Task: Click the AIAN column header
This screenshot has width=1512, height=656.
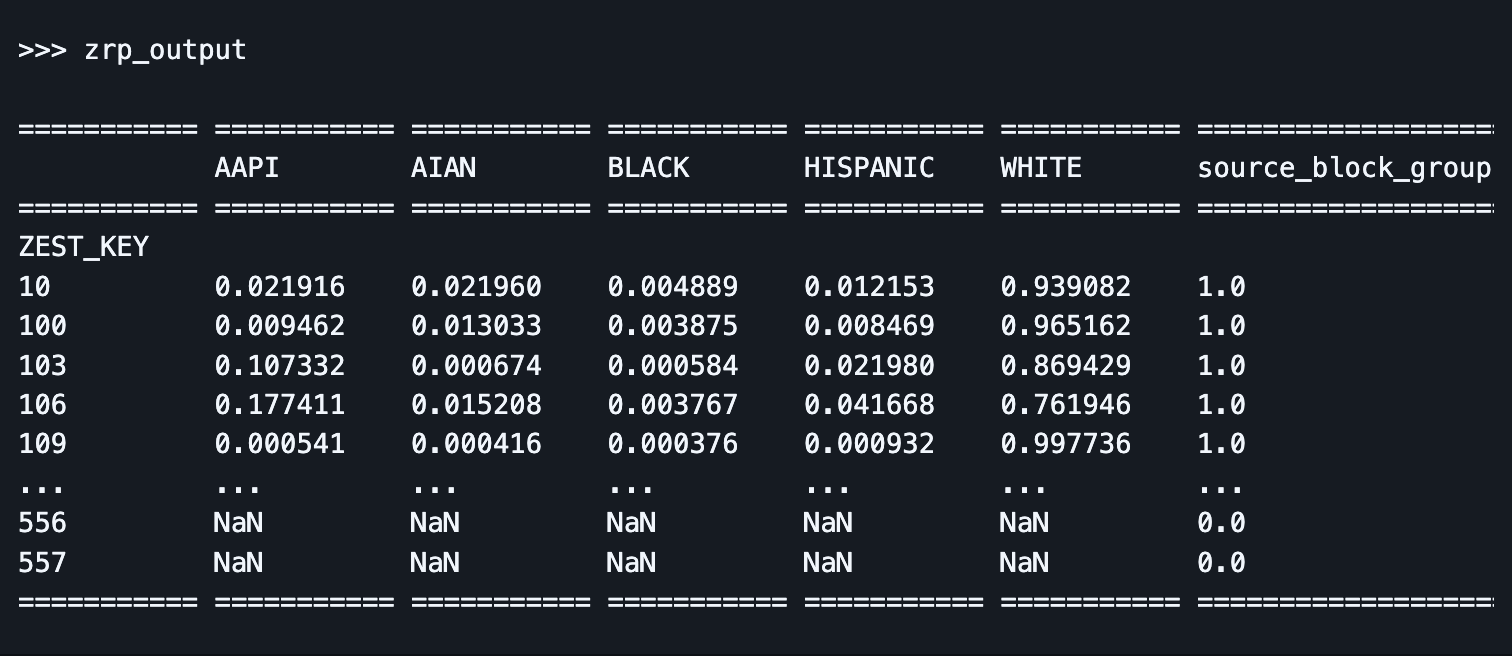Action: click(x=443, y=168)
